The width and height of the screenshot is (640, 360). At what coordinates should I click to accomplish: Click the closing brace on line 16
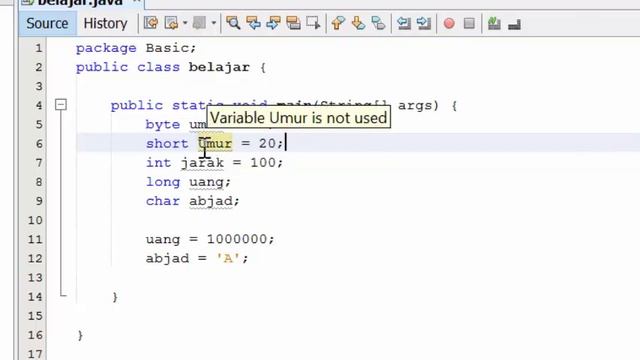[x=80, y=335]
